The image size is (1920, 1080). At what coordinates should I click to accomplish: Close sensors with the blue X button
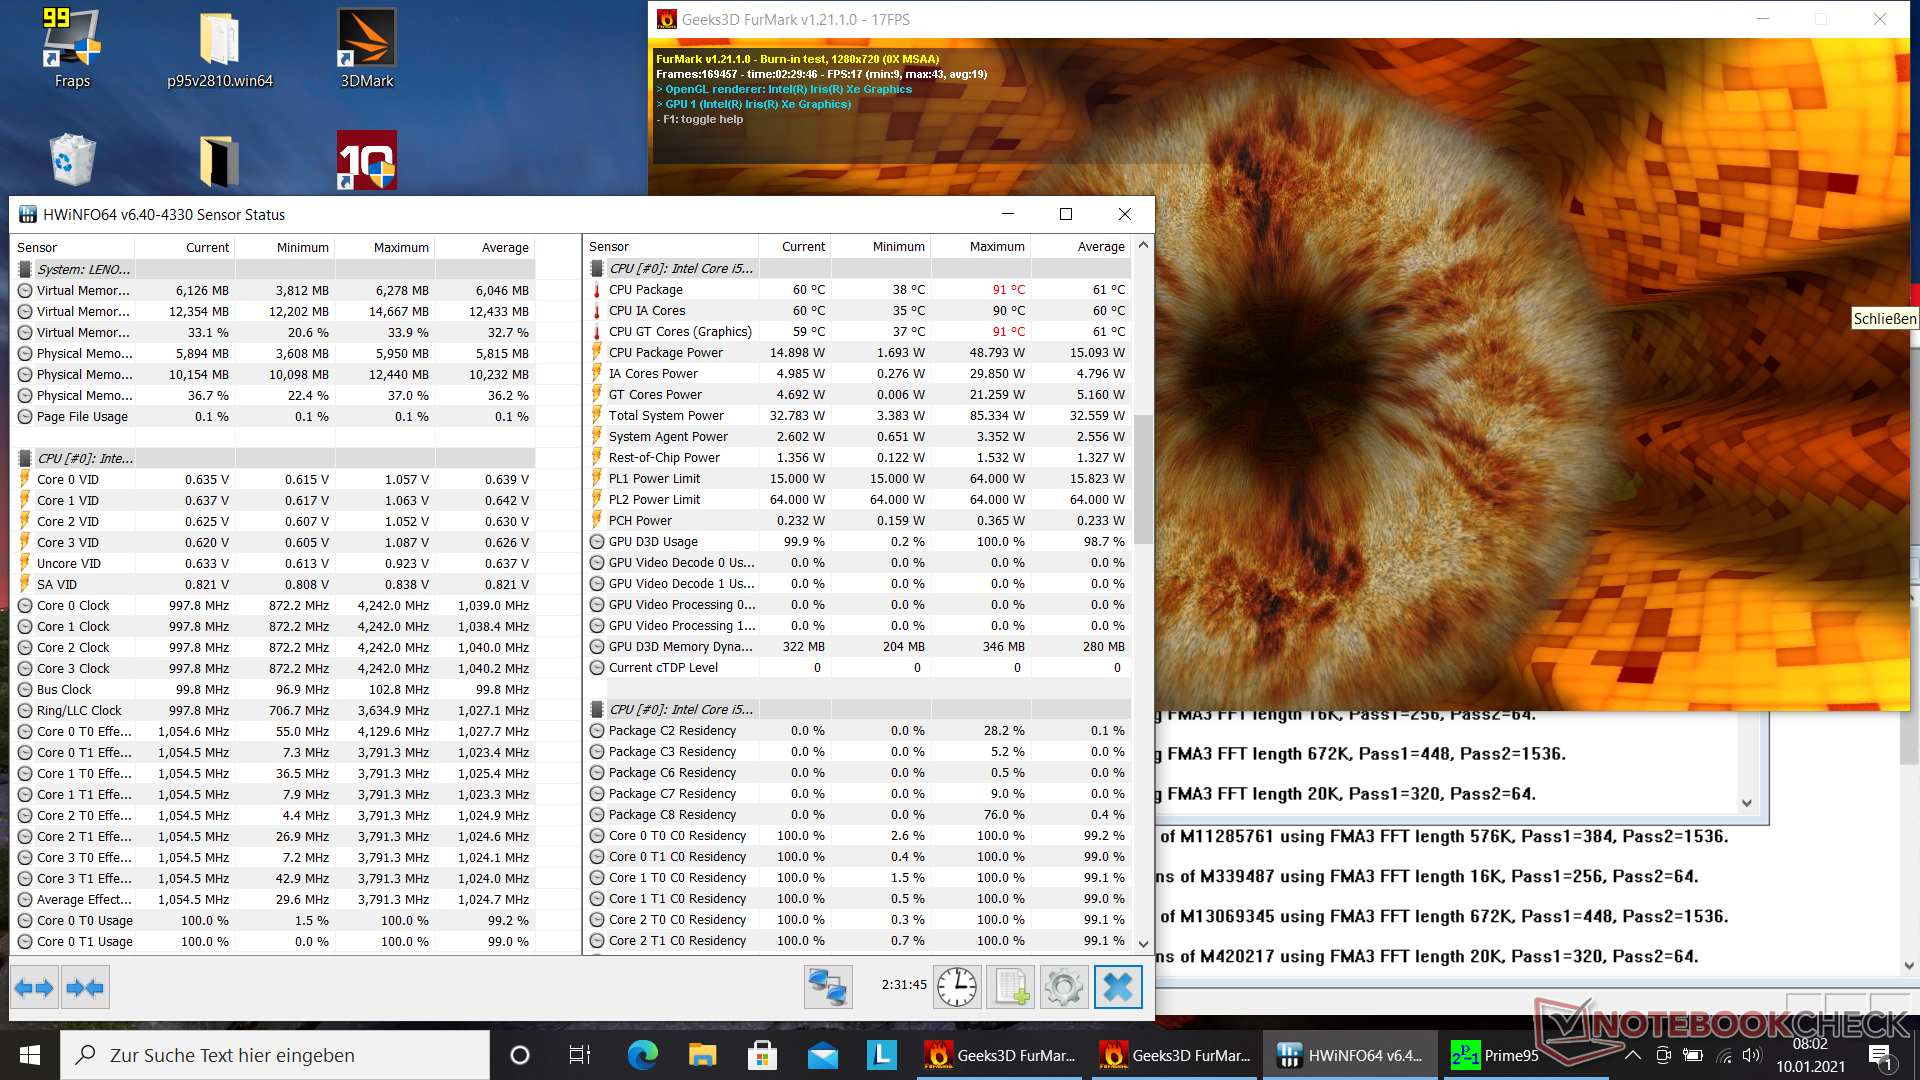(x=1117, y=987)
